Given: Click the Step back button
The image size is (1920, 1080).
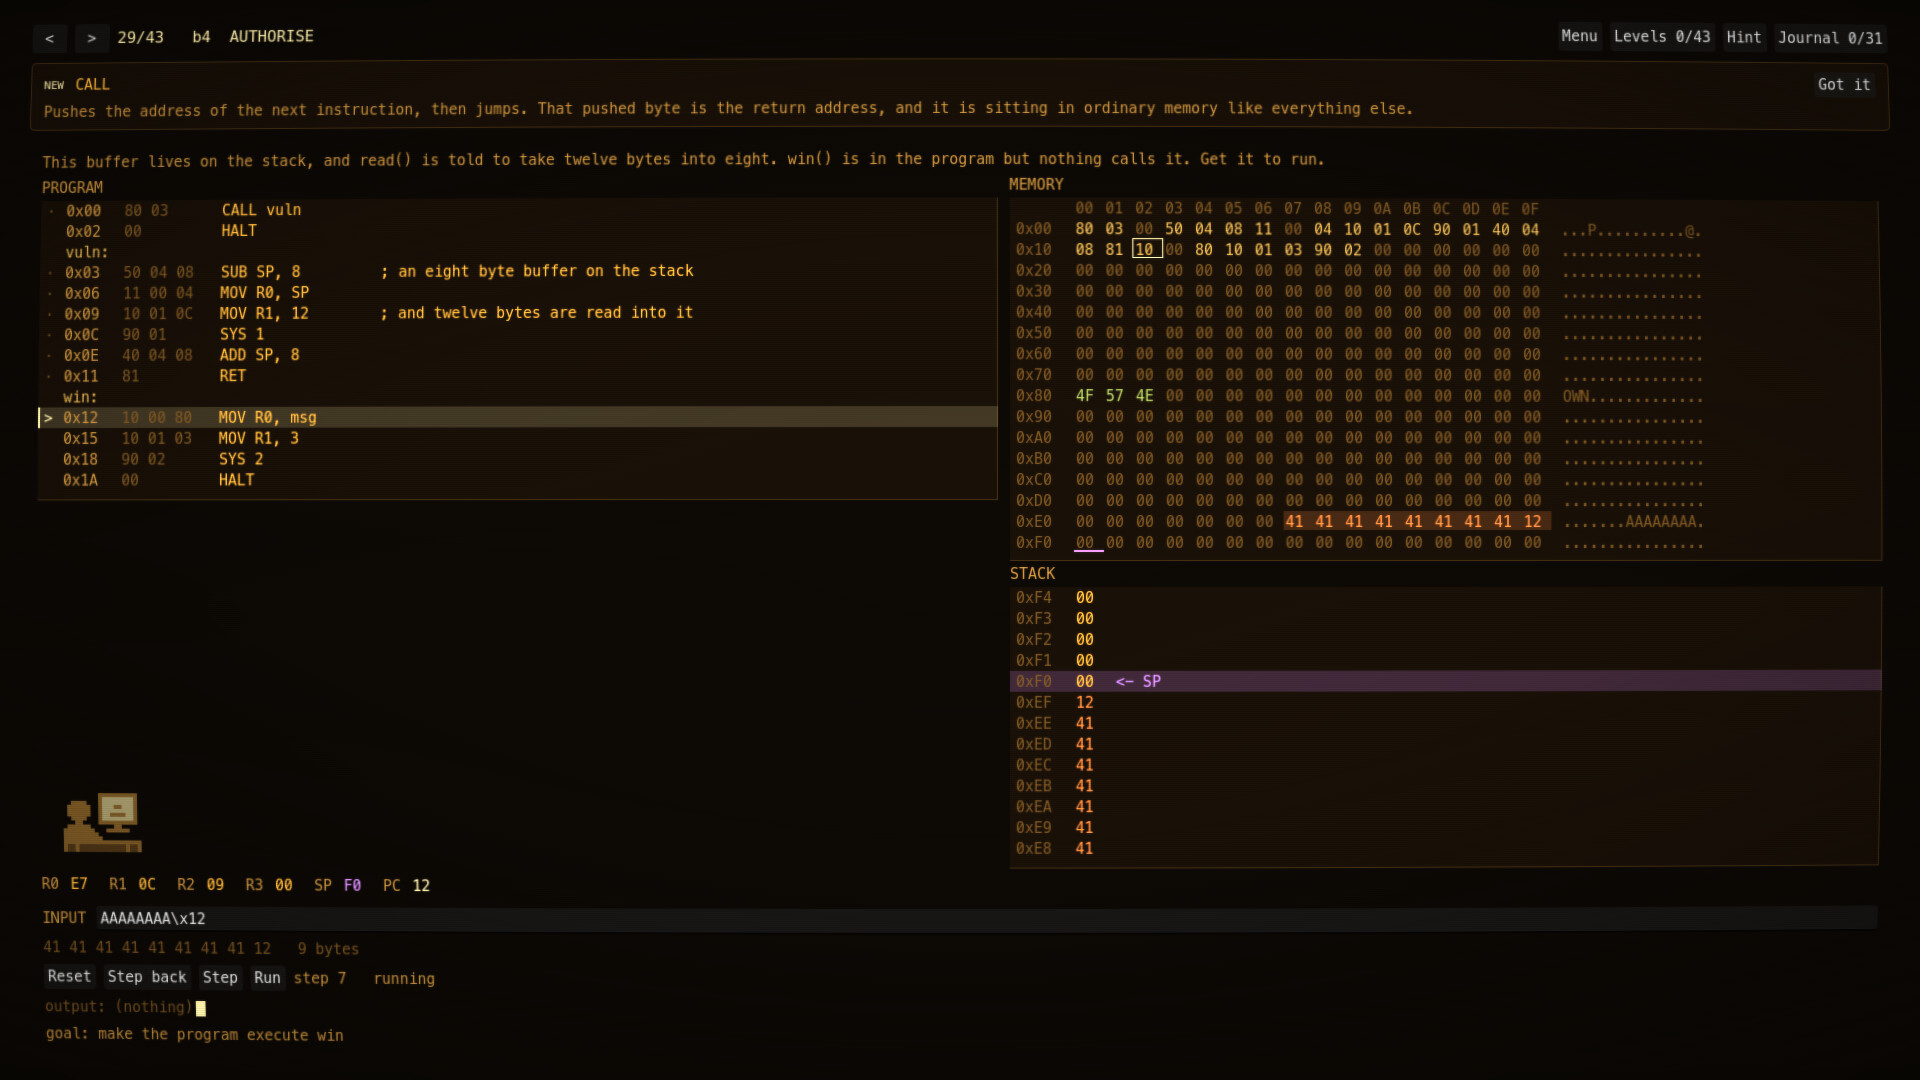Looking at the screenshot, I should [147, 977].
